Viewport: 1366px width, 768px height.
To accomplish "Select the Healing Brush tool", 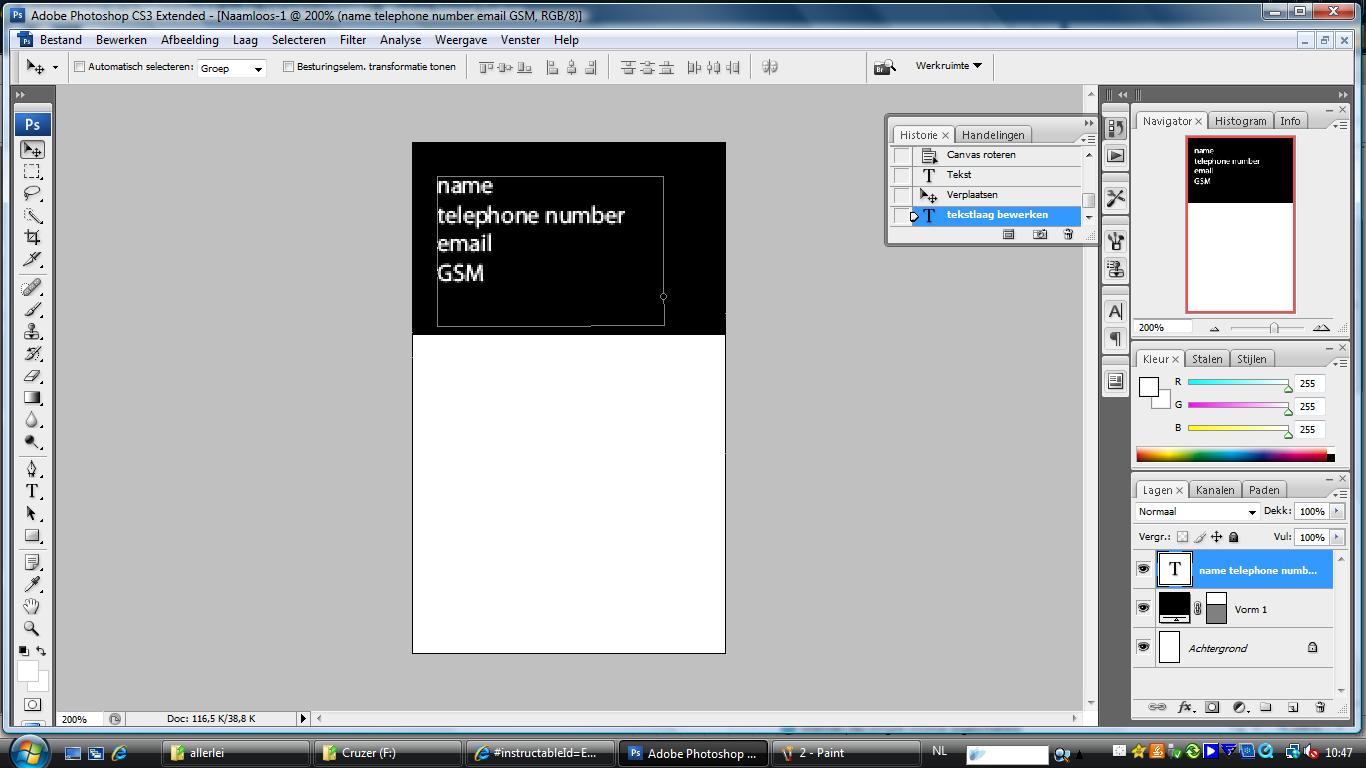I will tap(32, 289).
